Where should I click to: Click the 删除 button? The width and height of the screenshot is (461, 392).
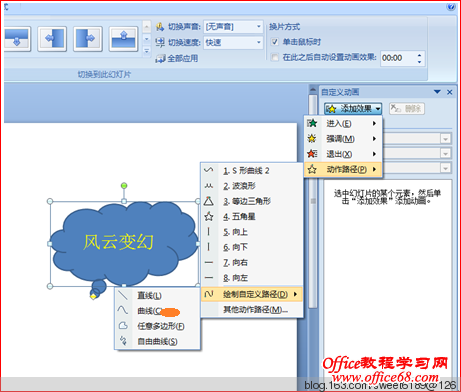pos(407,109)
